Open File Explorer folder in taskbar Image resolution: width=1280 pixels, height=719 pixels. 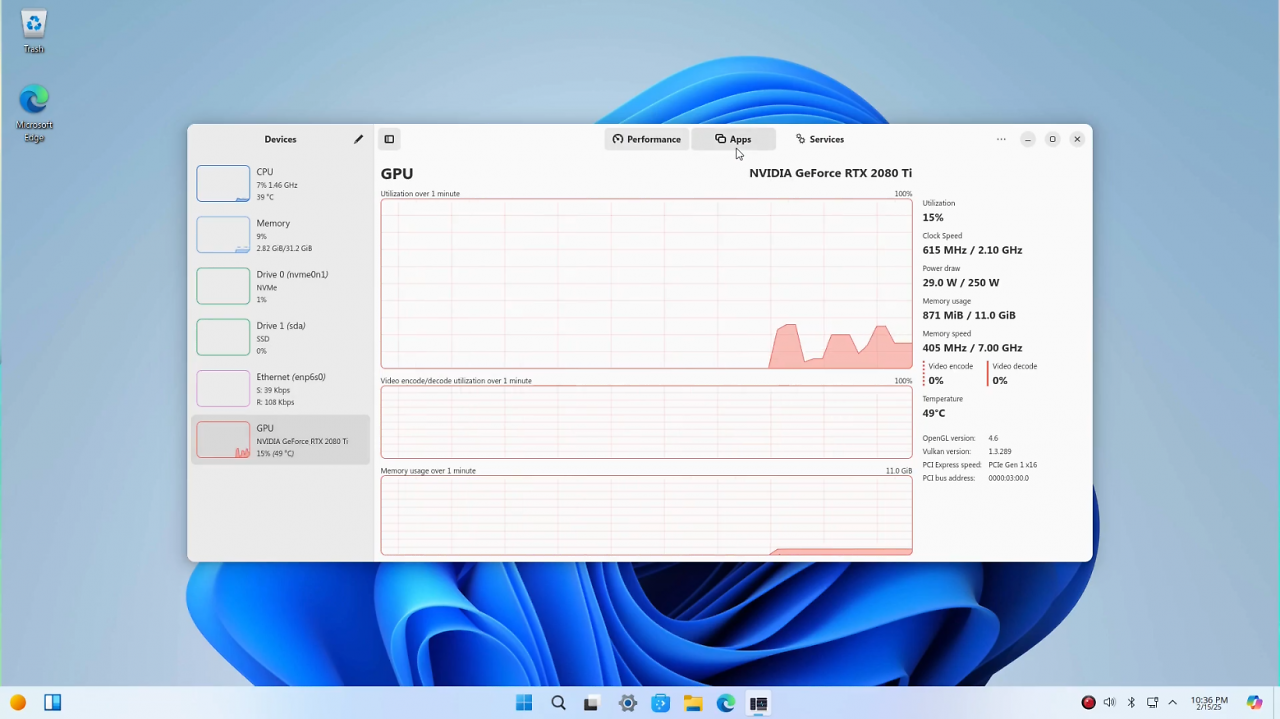pos(693,703)
